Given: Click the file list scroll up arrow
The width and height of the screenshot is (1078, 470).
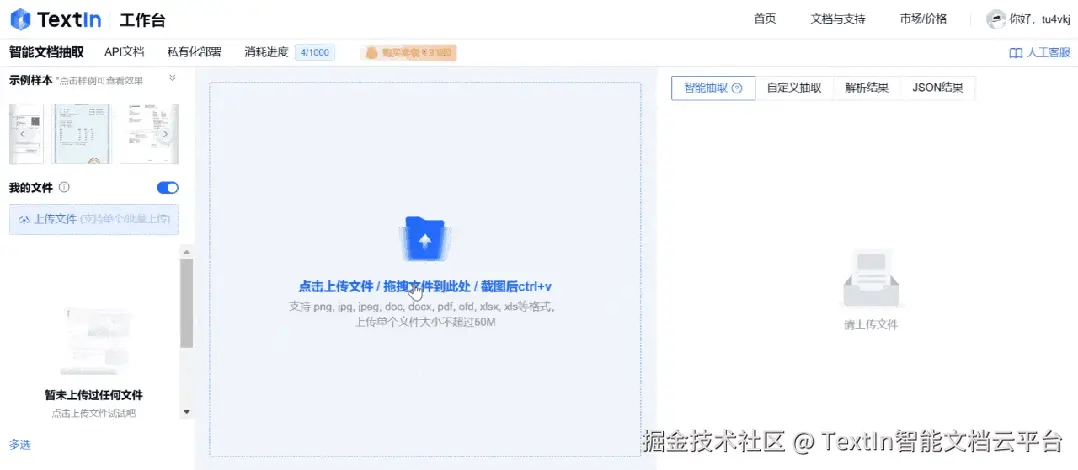Looking at the screenshot, I should point(186,252).
